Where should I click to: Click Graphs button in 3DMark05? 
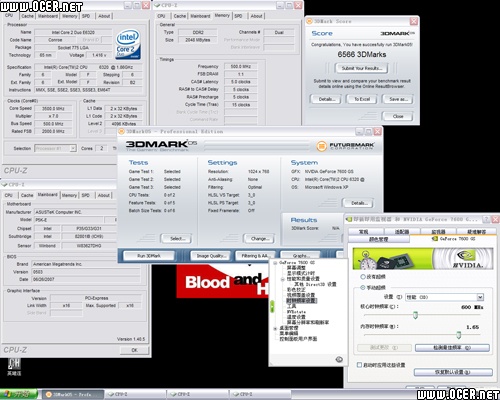pyautogui.click(x=301, y=256)
